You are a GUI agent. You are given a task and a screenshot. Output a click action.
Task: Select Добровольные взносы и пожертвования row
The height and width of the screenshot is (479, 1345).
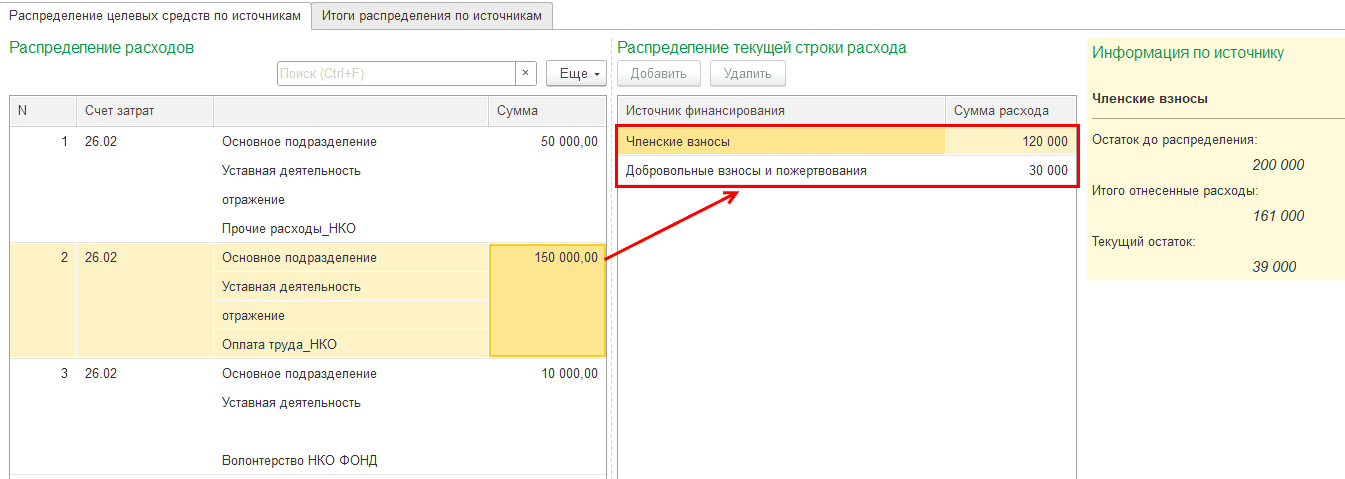[780, 171]
